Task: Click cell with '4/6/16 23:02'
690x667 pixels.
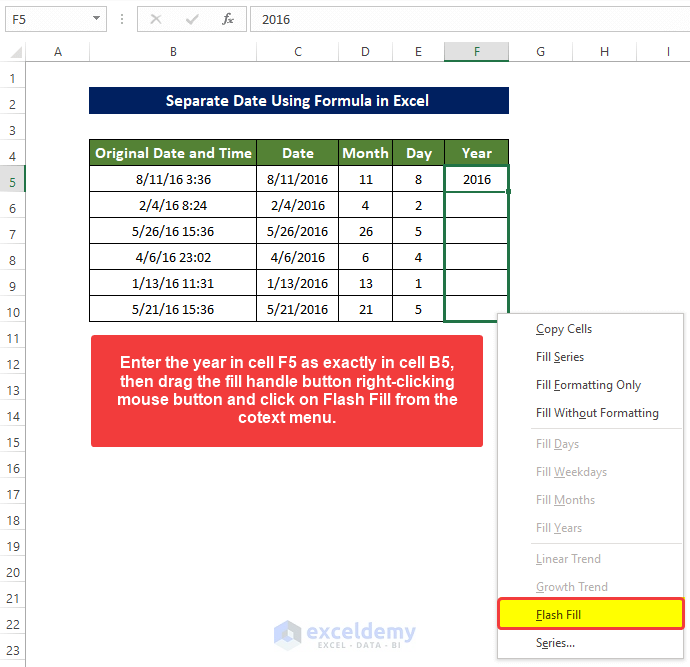Action: tap(173, 257)
